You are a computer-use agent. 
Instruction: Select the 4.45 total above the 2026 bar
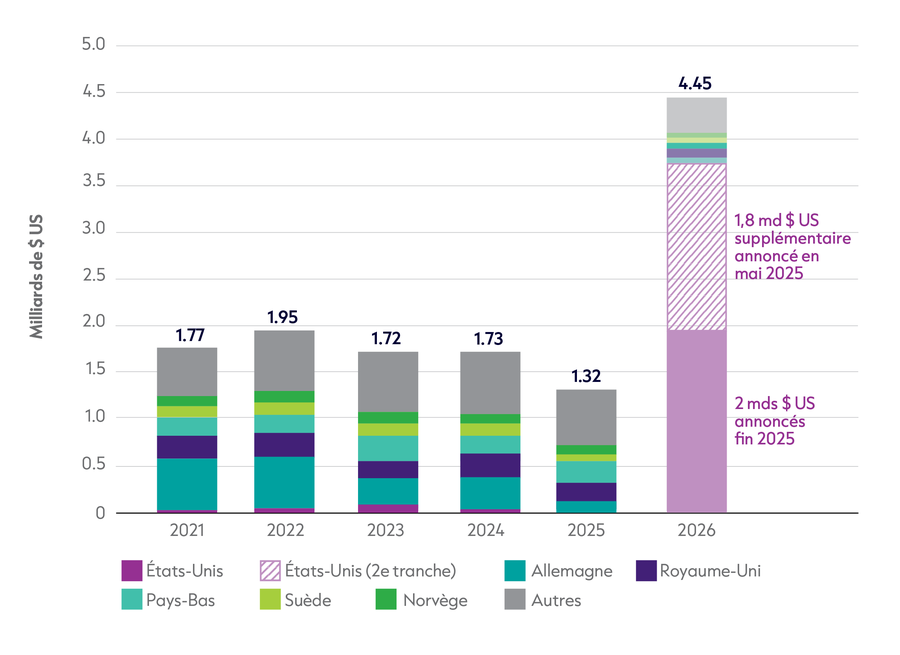point(695,83)
